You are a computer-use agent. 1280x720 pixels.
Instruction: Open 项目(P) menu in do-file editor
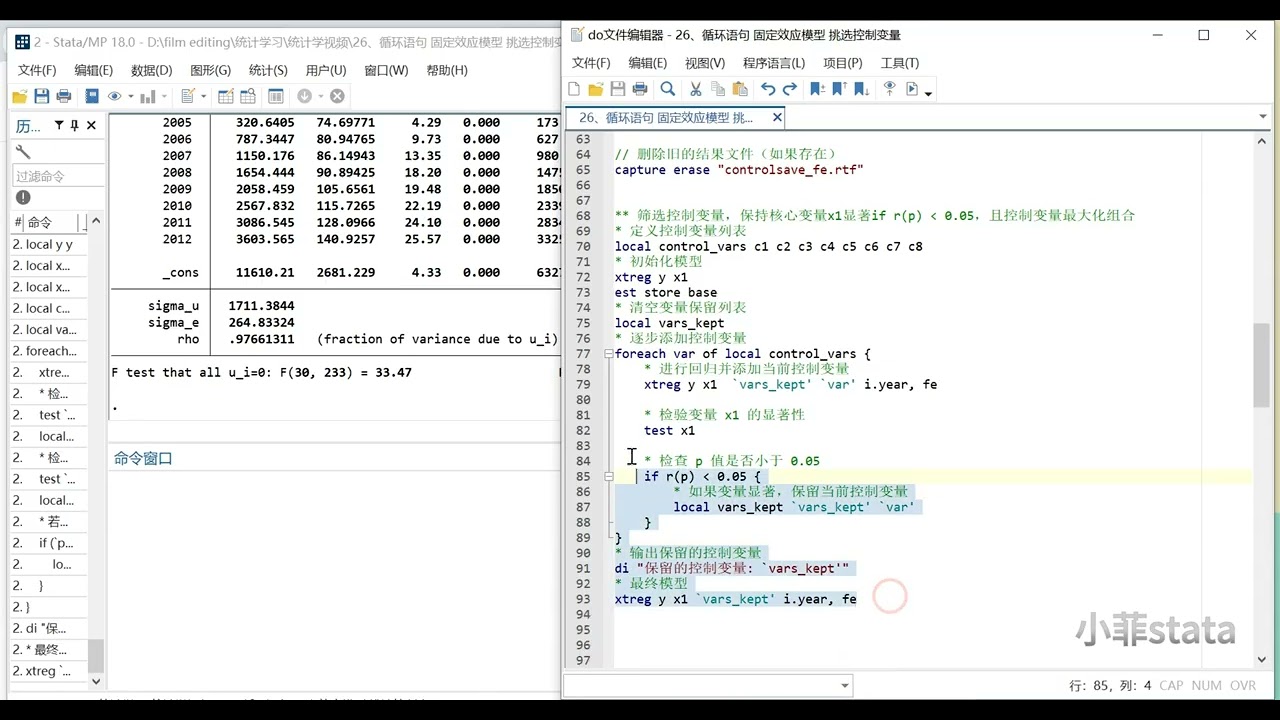[x=842, y=63]
